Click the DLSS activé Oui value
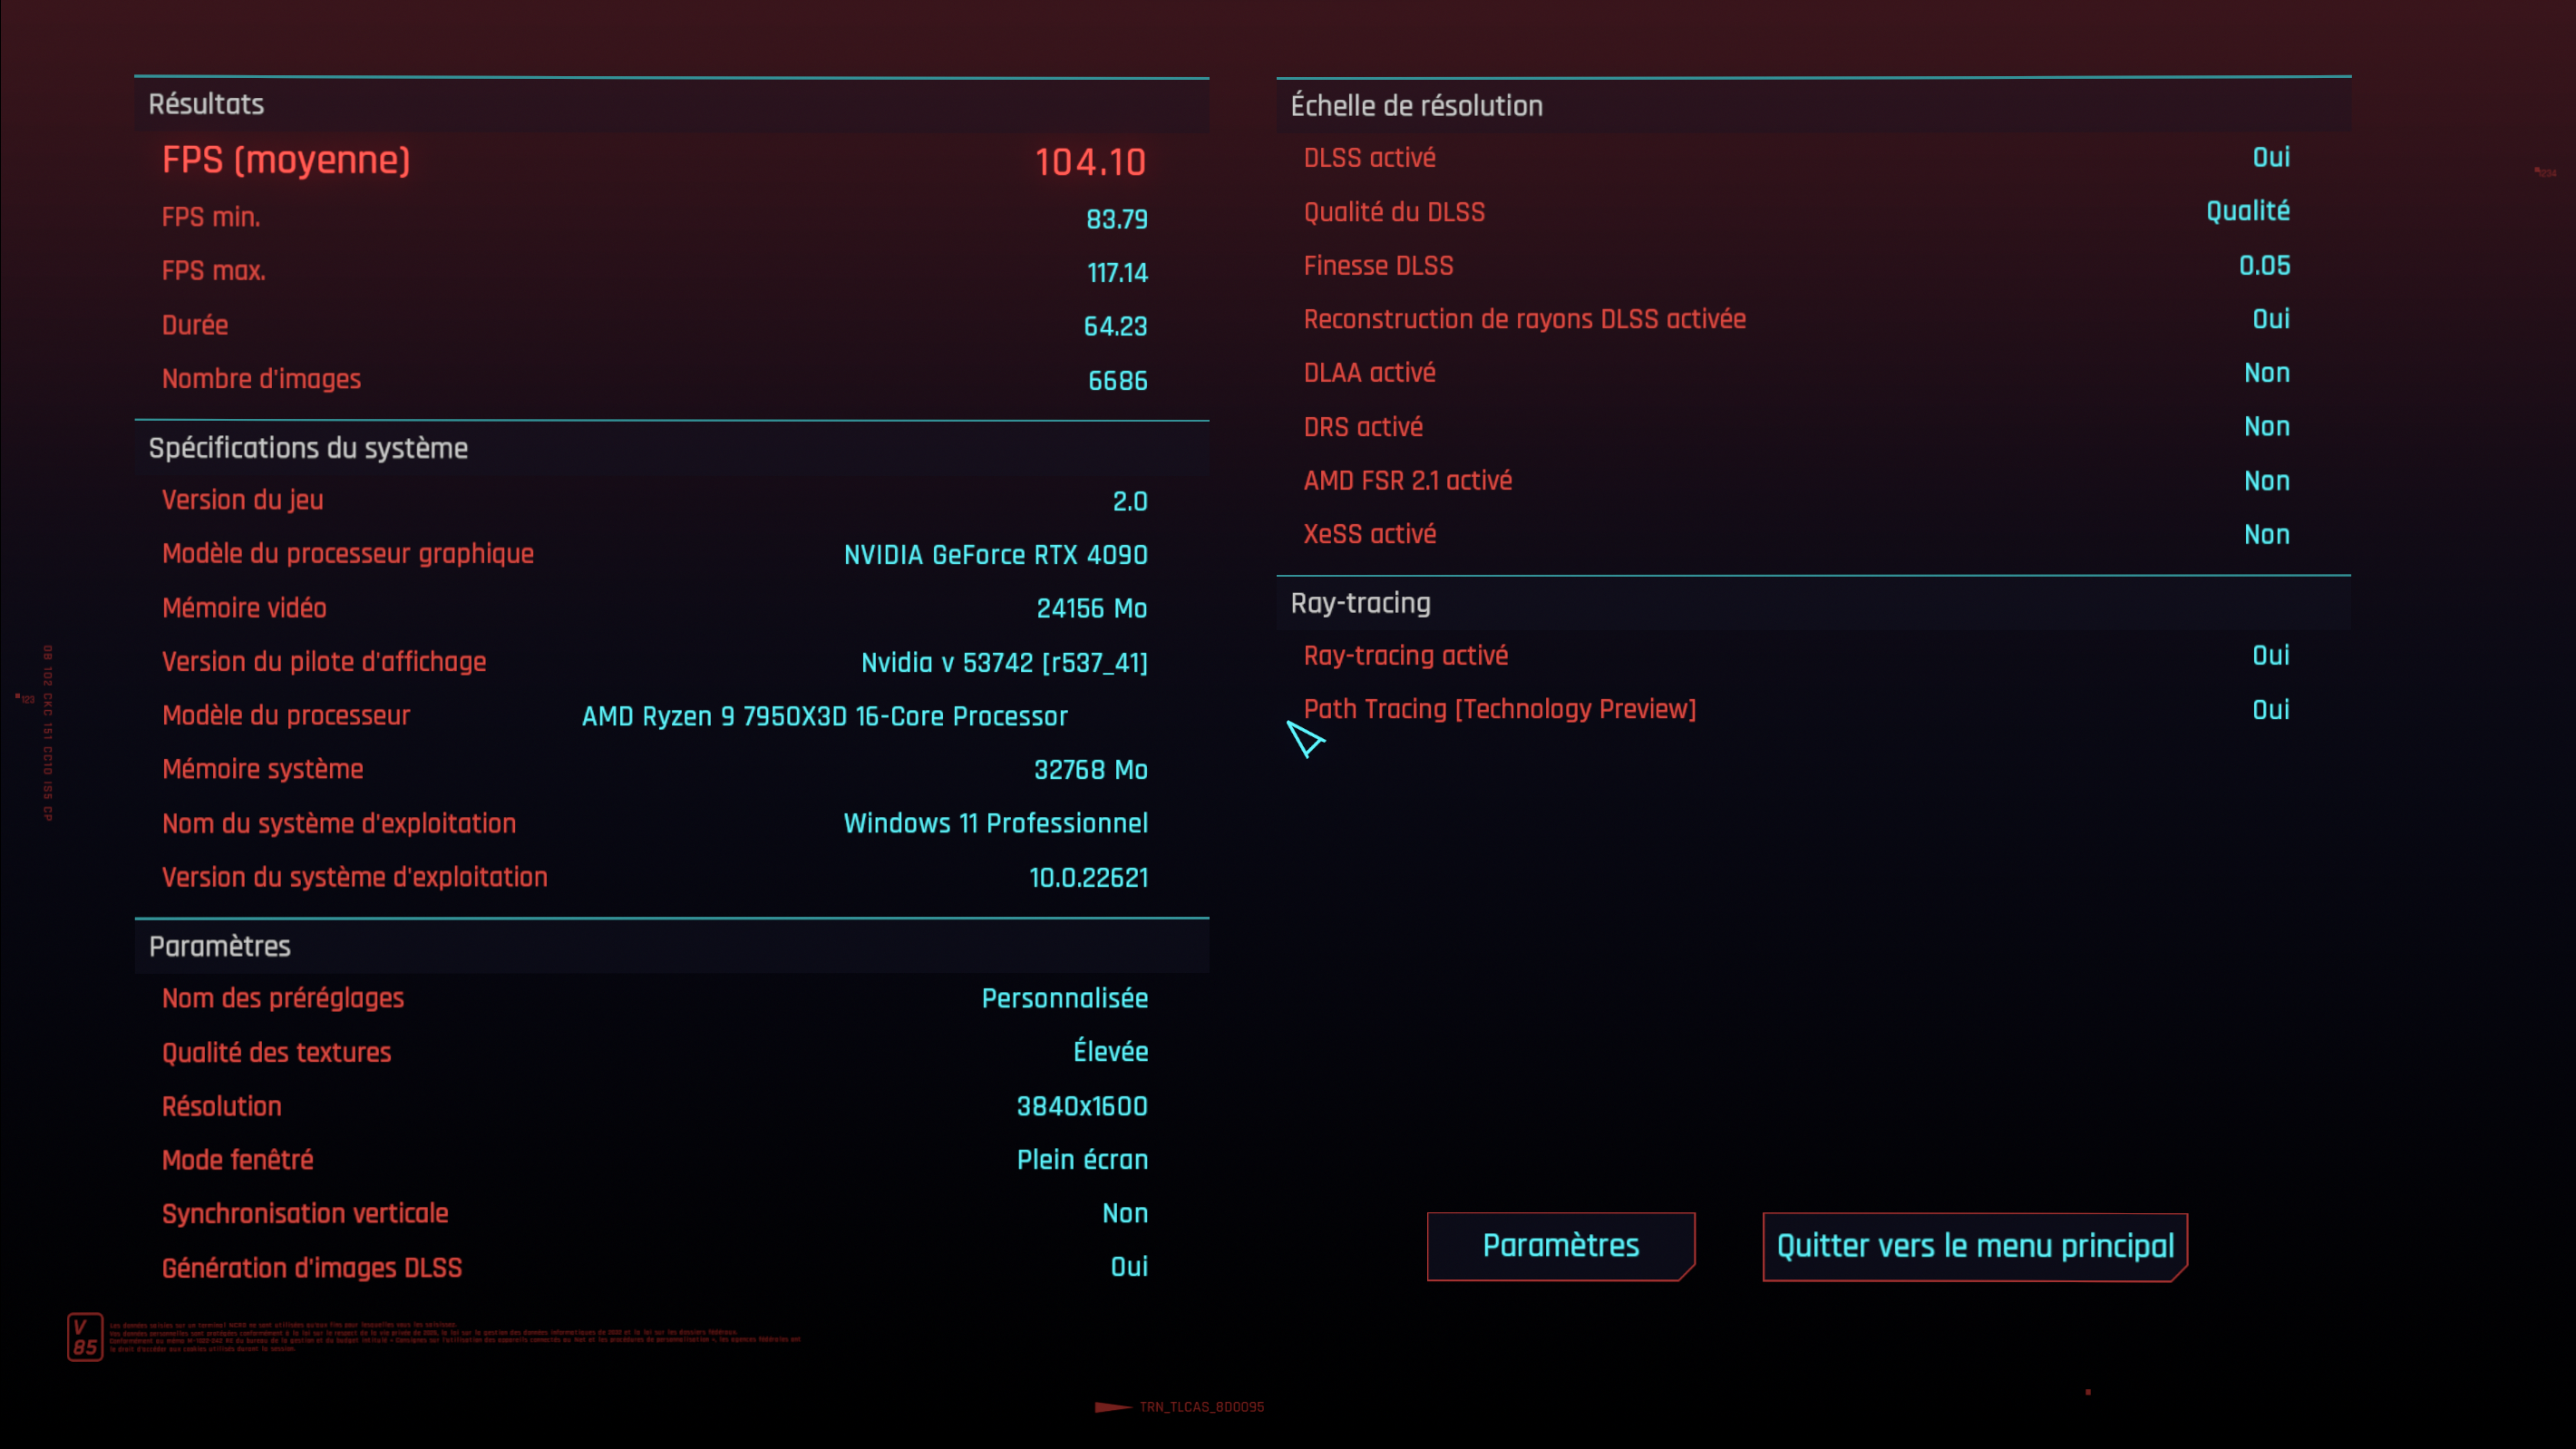 pos(2270,157)
